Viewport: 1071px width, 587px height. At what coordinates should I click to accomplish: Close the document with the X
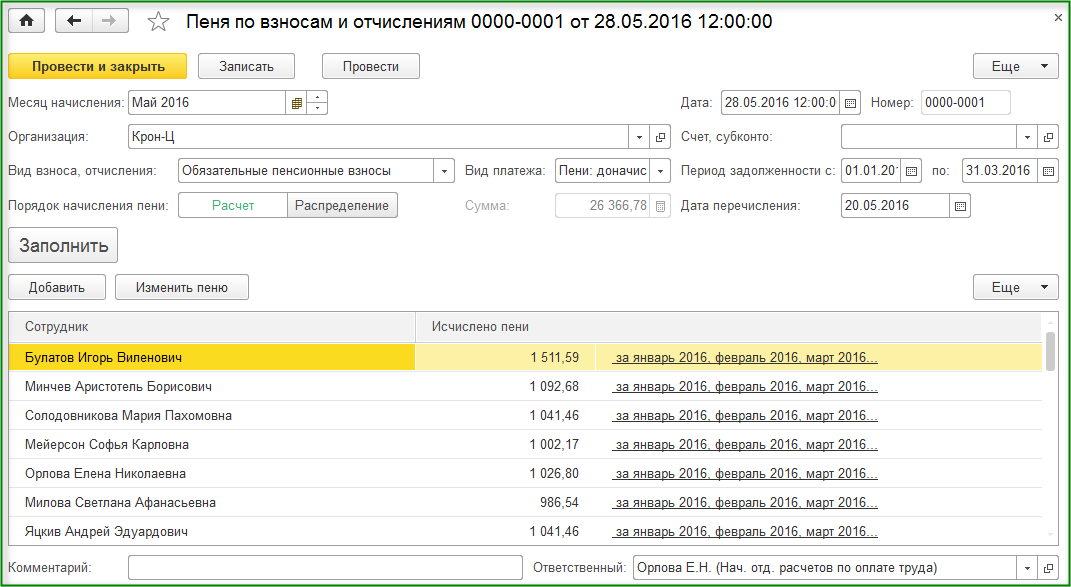(1058, 18)
